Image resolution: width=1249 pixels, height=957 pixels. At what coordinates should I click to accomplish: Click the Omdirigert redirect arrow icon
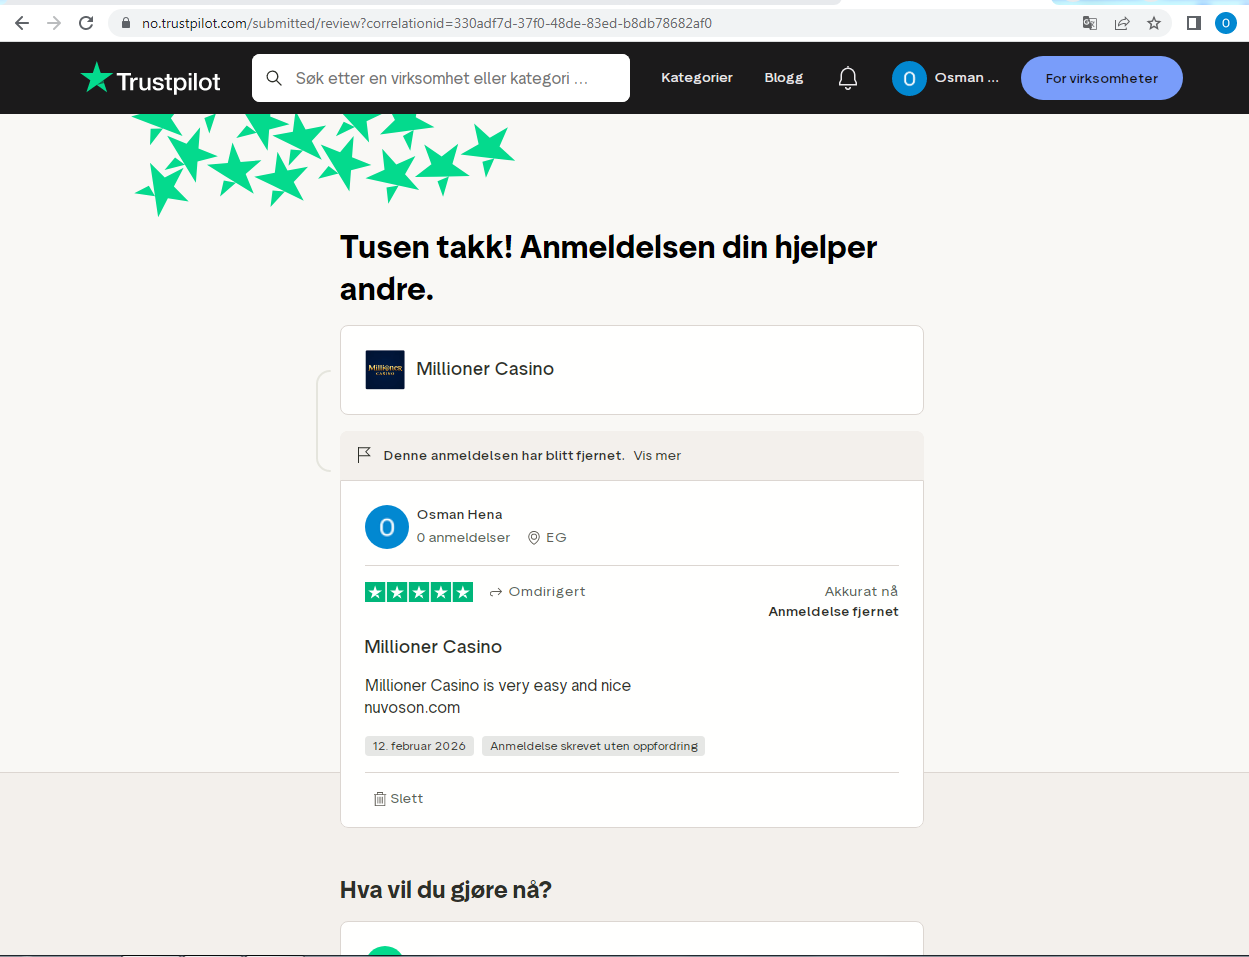[x=496, y=592]
